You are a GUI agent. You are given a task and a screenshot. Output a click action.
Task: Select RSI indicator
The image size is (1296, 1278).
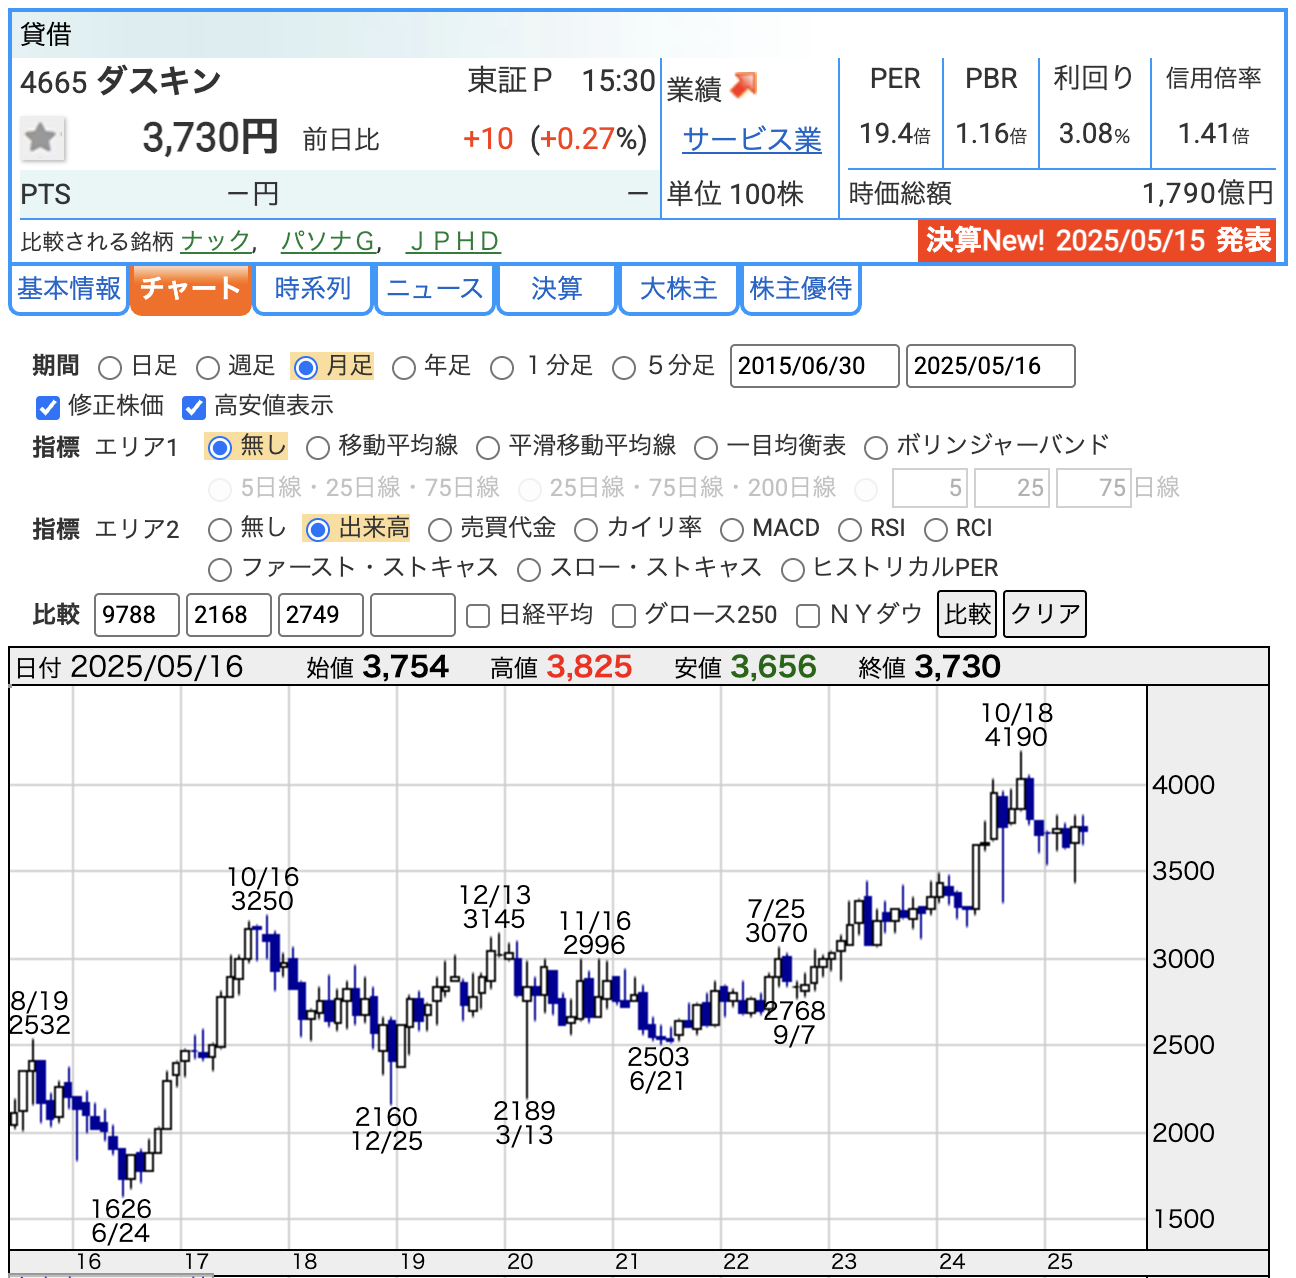coord(850,529)
